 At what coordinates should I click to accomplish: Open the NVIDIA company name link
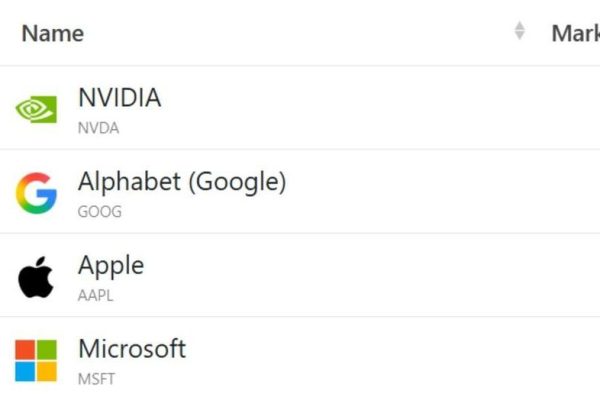[x=119, y=98]
